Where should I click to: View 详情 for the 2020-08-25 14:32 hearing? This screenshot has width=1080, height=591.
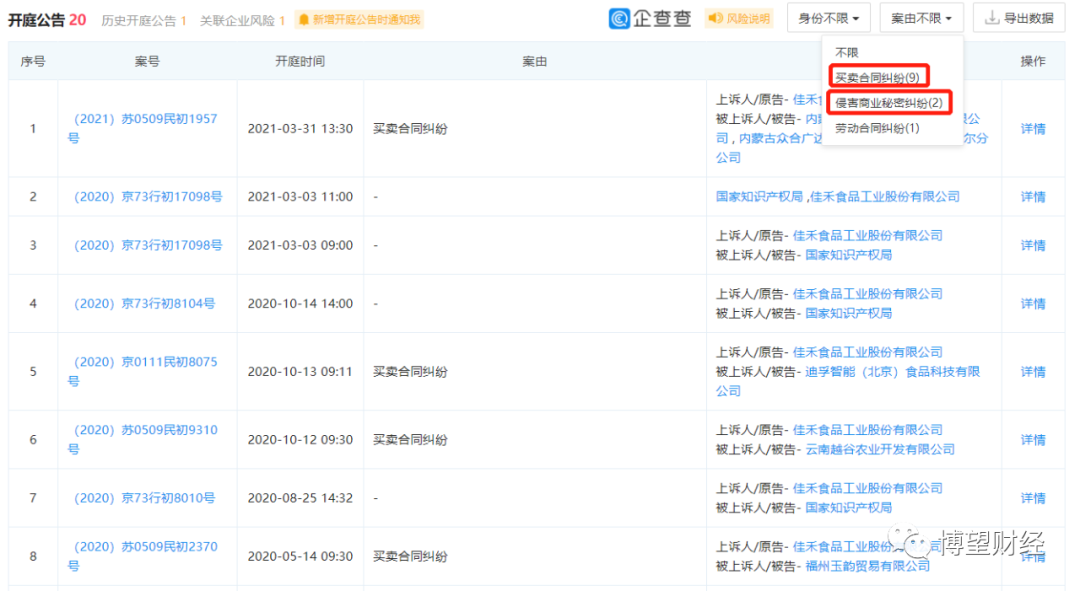click(x=1032, y=498)
